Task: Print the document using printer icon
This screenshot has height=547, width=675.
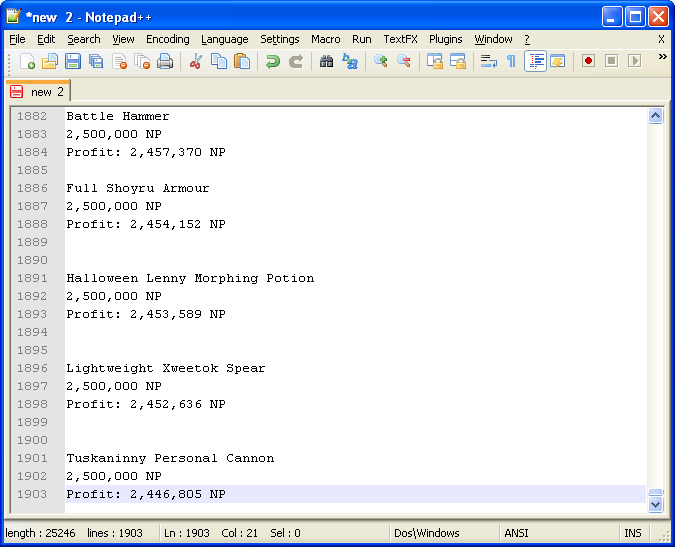Action: tap(165, 61)
